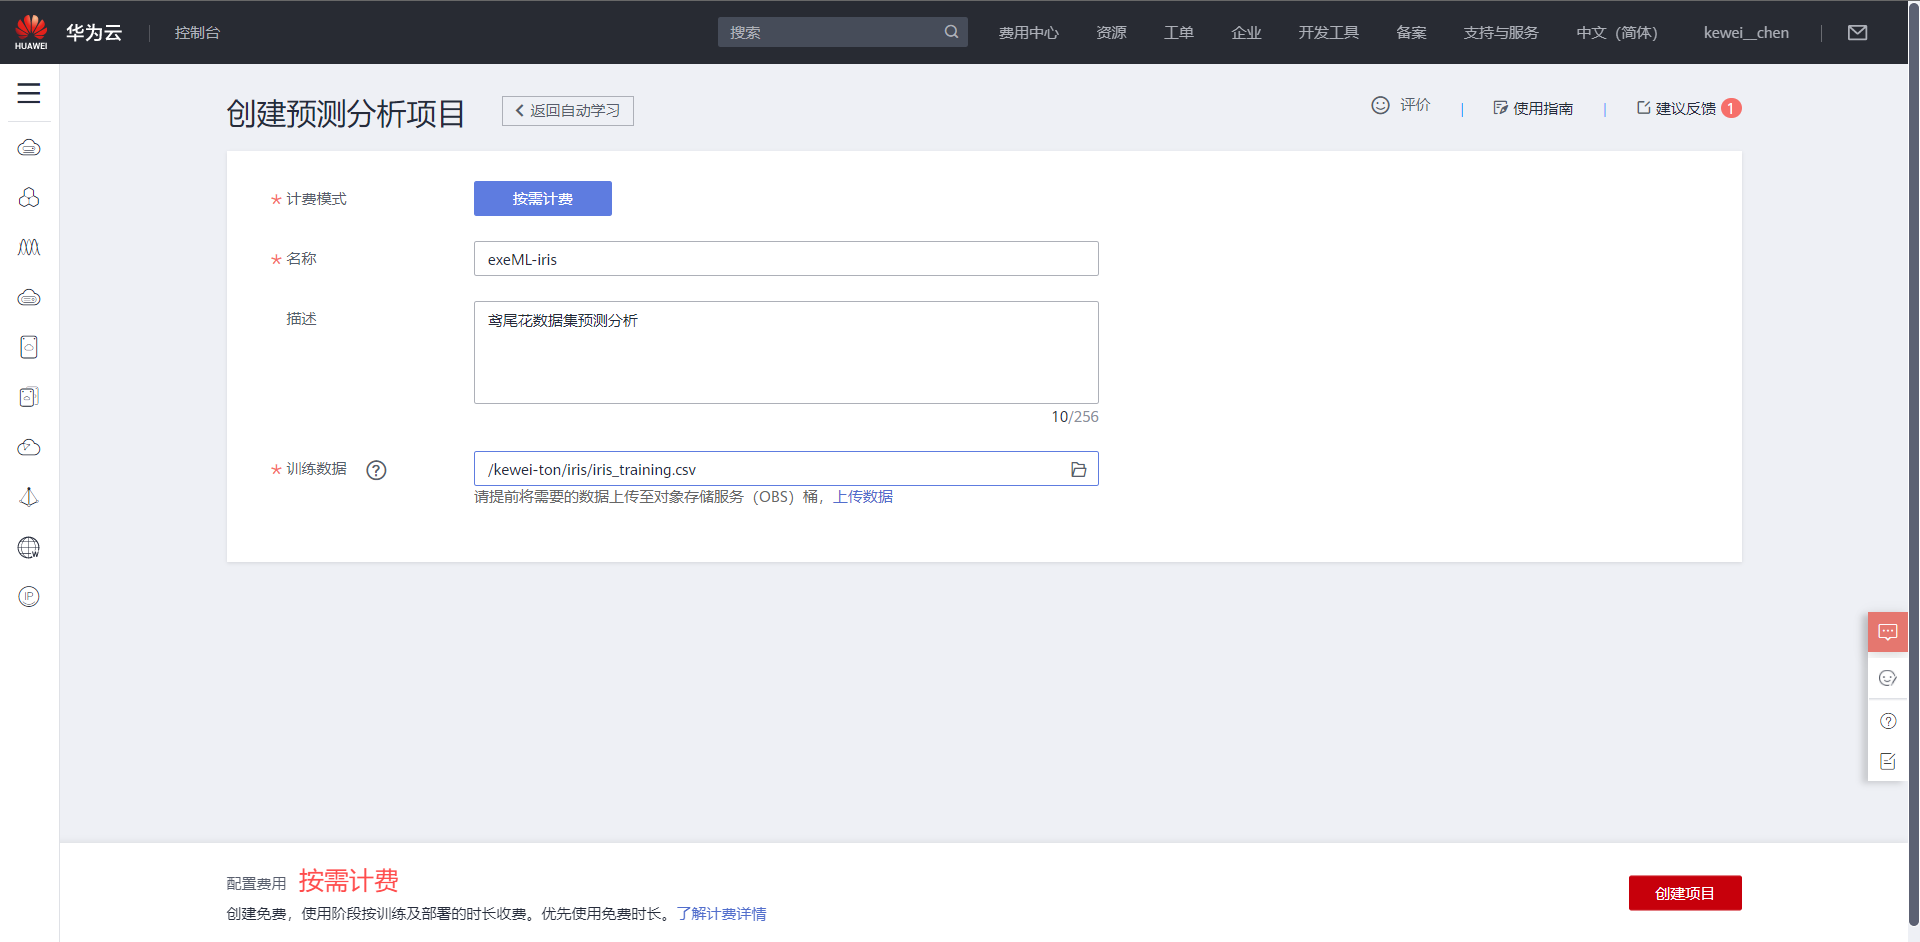
Task: Select the 按需计费 billing mode
Action: (x=543, y=199)
